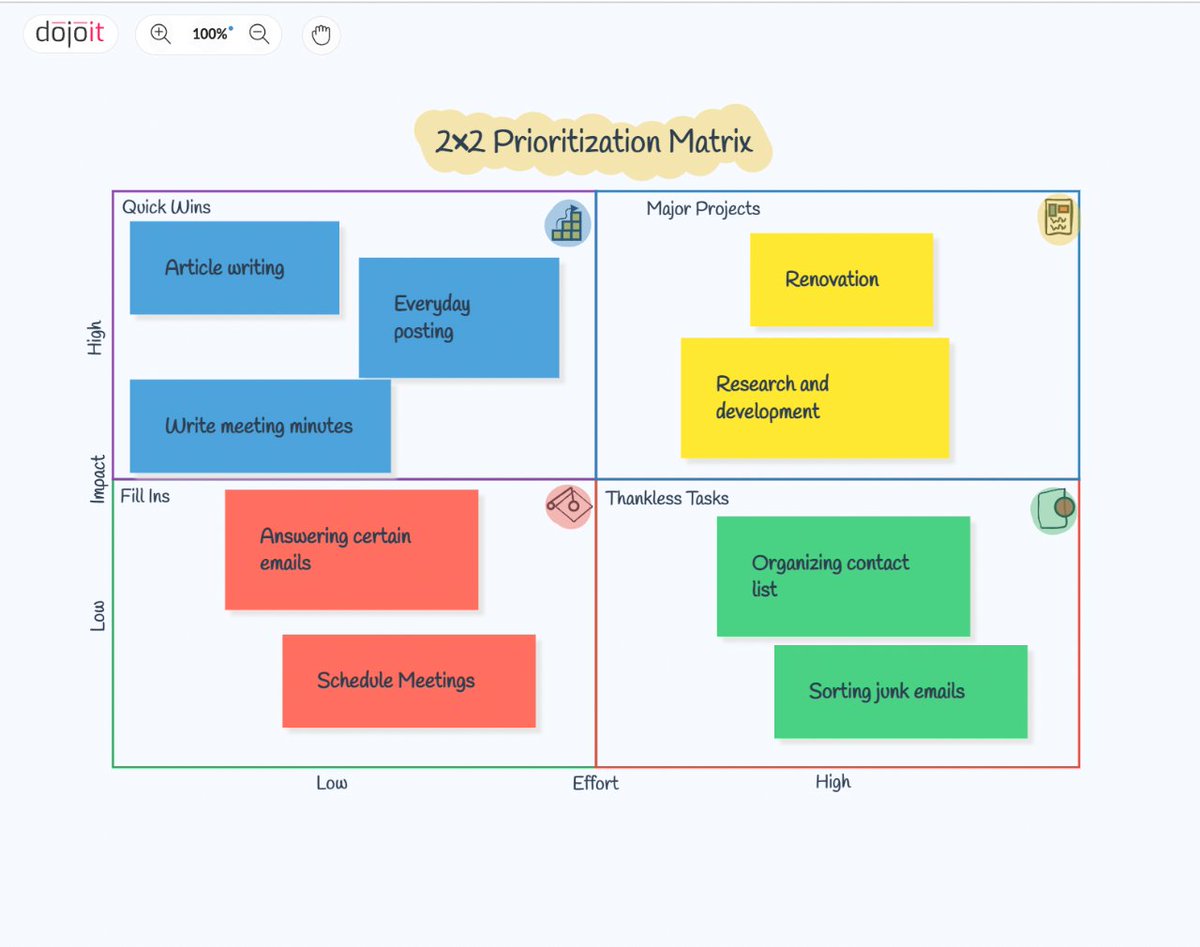Click the dojoit logo

coord(70,34)
